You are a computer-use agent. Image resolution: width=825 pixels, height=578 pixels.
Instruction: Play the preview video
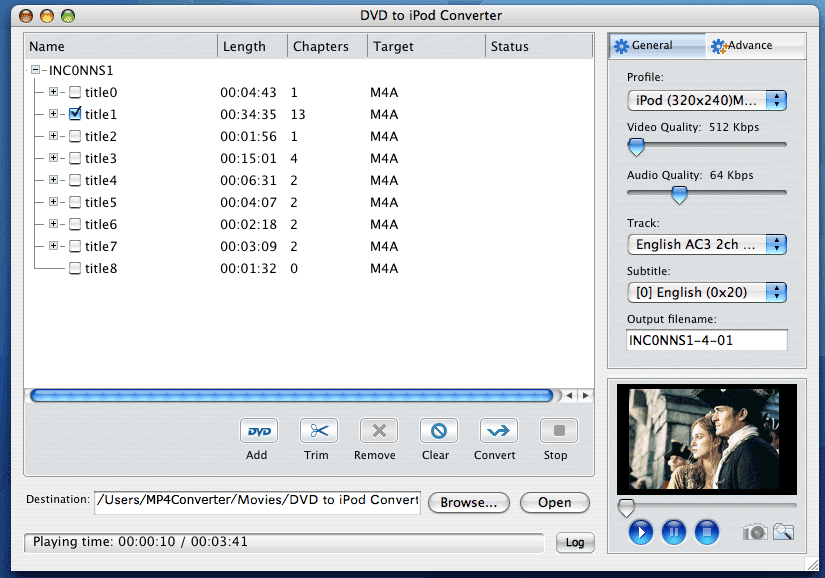[x=640, y=532]
